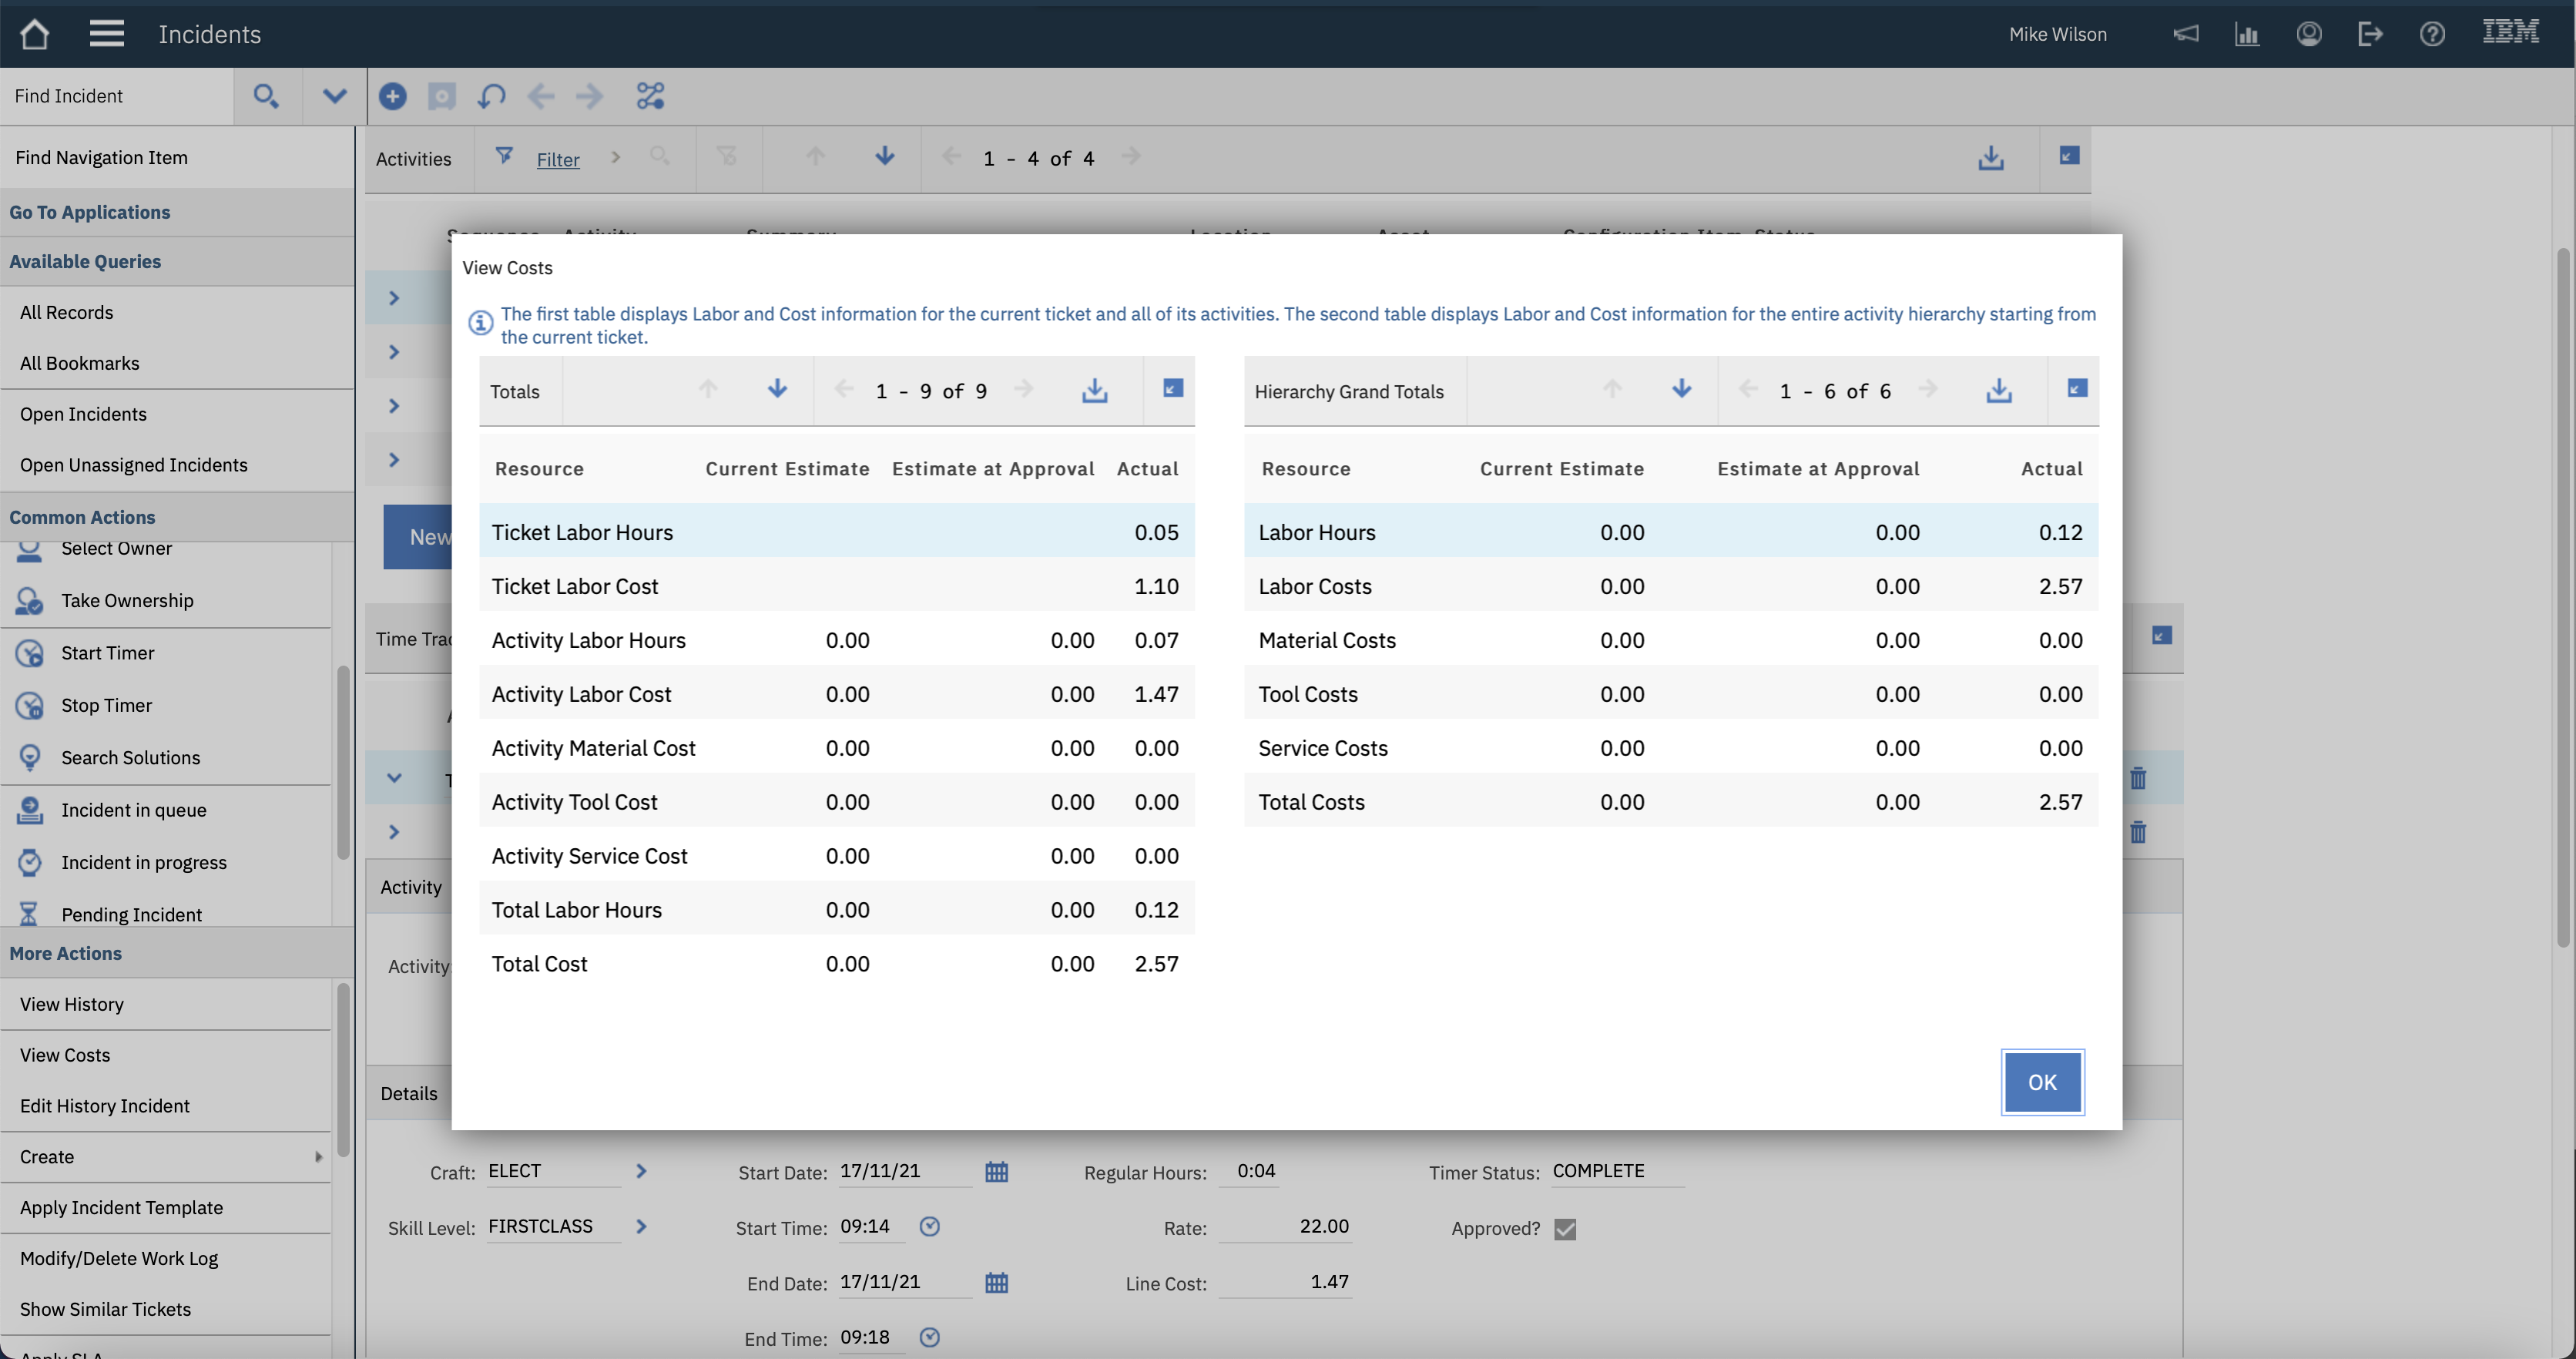Screen dimensions: 2576x1359
Task: Select View History from More Actions
Action: [x=71, y=1004]
